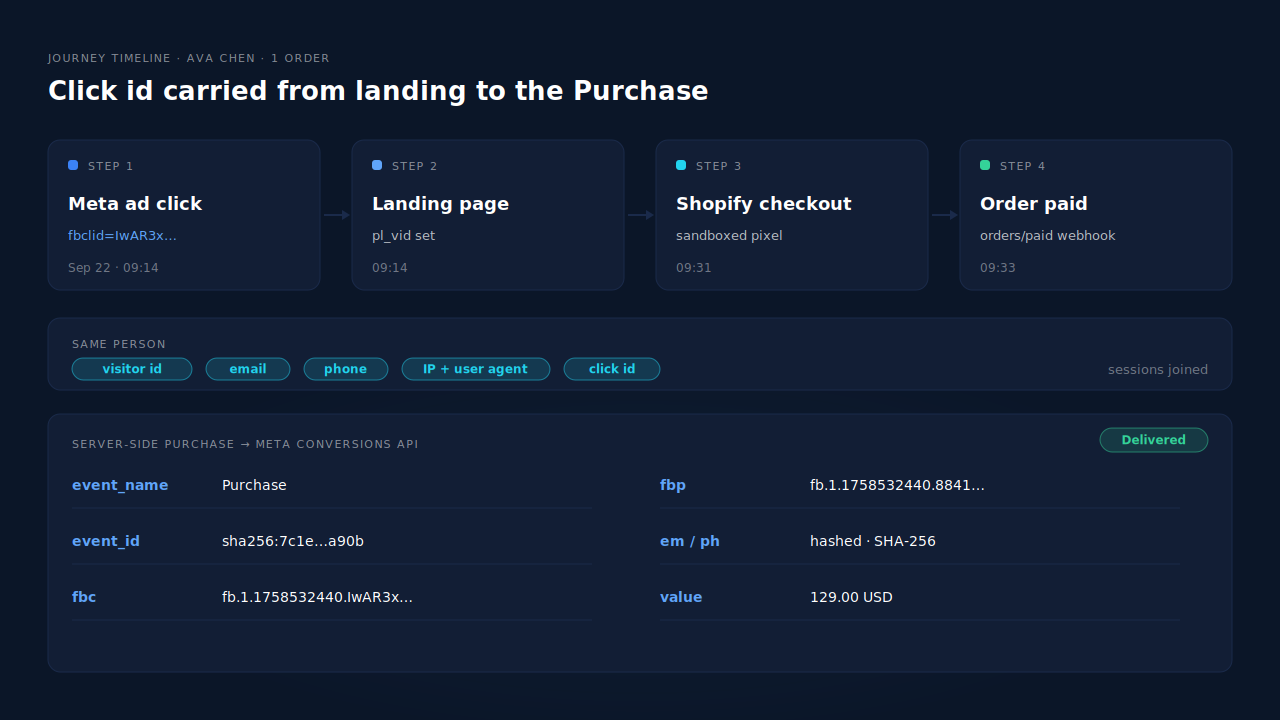The image size is (1280, 720).
Task: Select the Order paid step card
Action: click(x=1096, y=215)
